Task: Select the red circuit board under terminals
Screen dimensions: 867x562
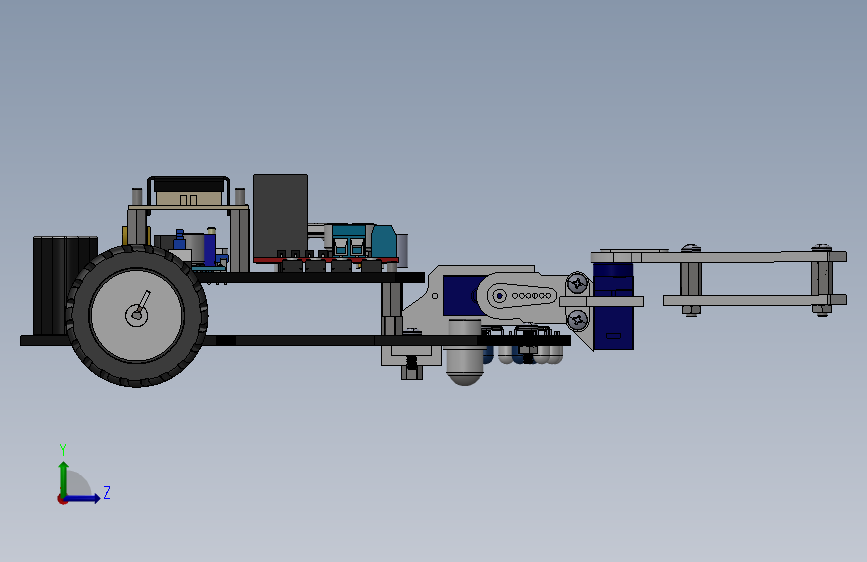Action: click(x=326, y=259)
